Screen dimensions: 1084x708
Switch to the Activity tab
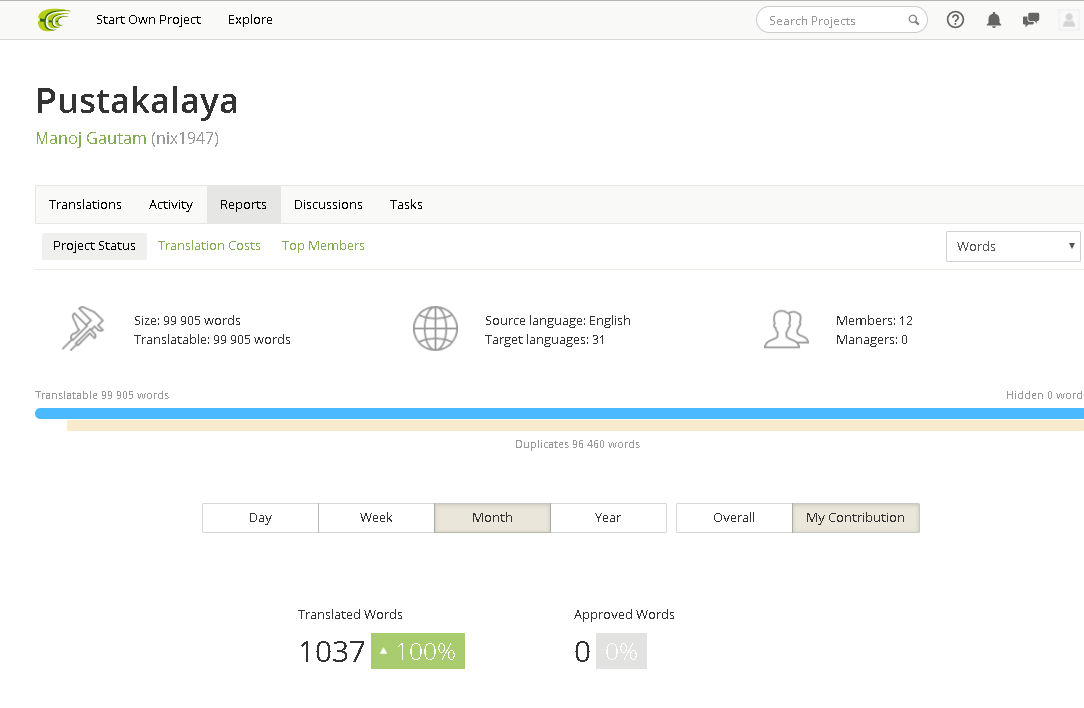tap(171, 205)
